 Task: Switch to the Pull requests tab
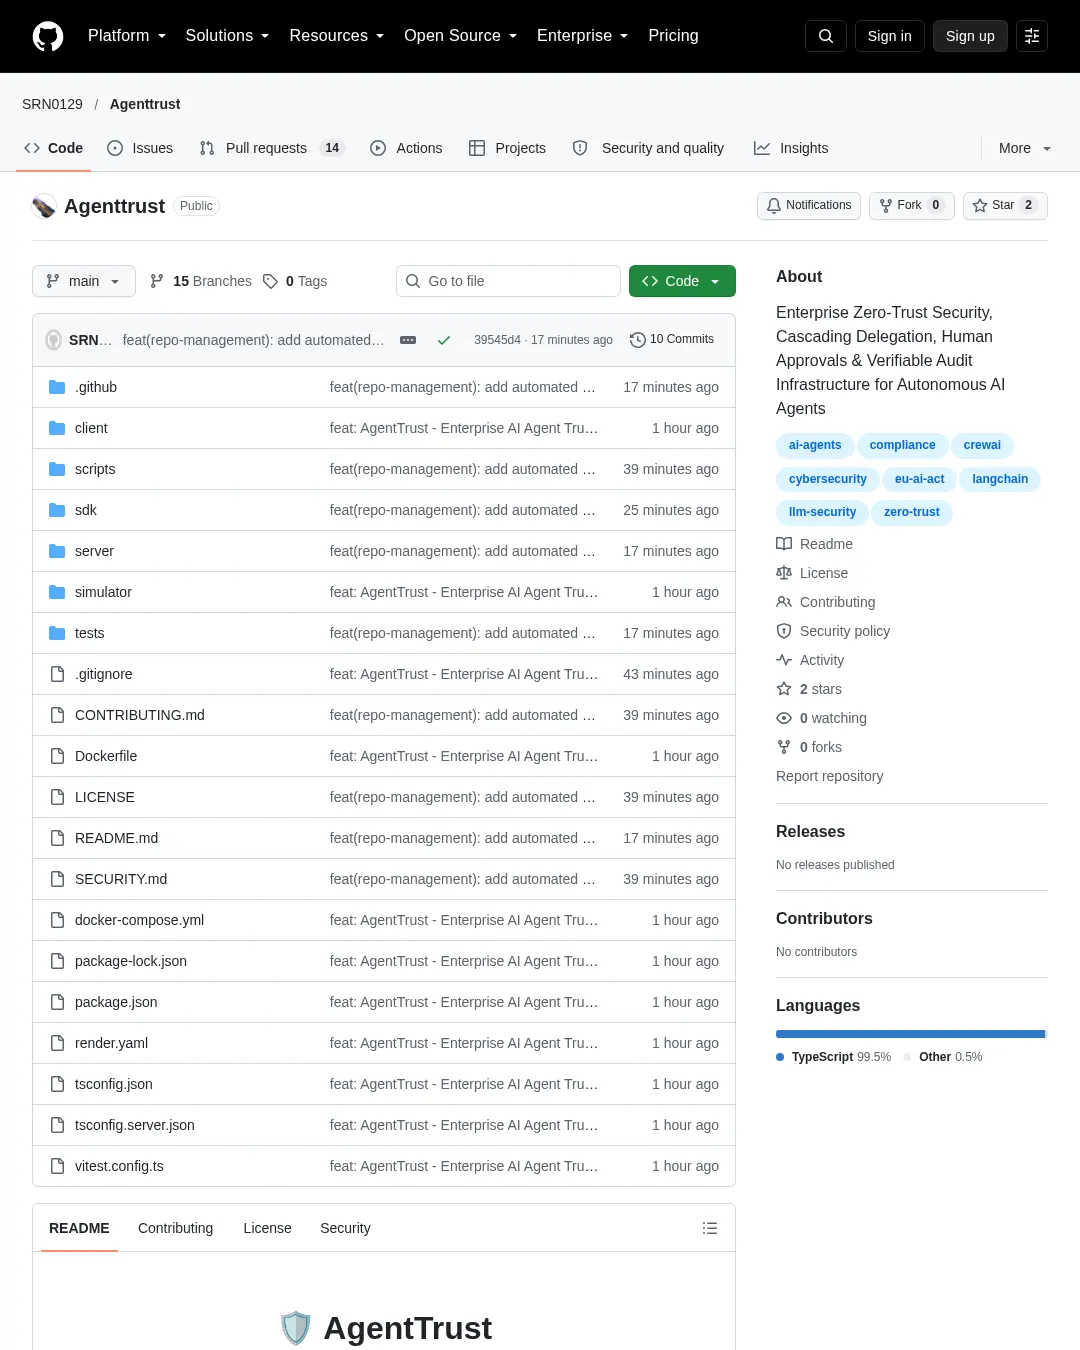tap(271, 148)
